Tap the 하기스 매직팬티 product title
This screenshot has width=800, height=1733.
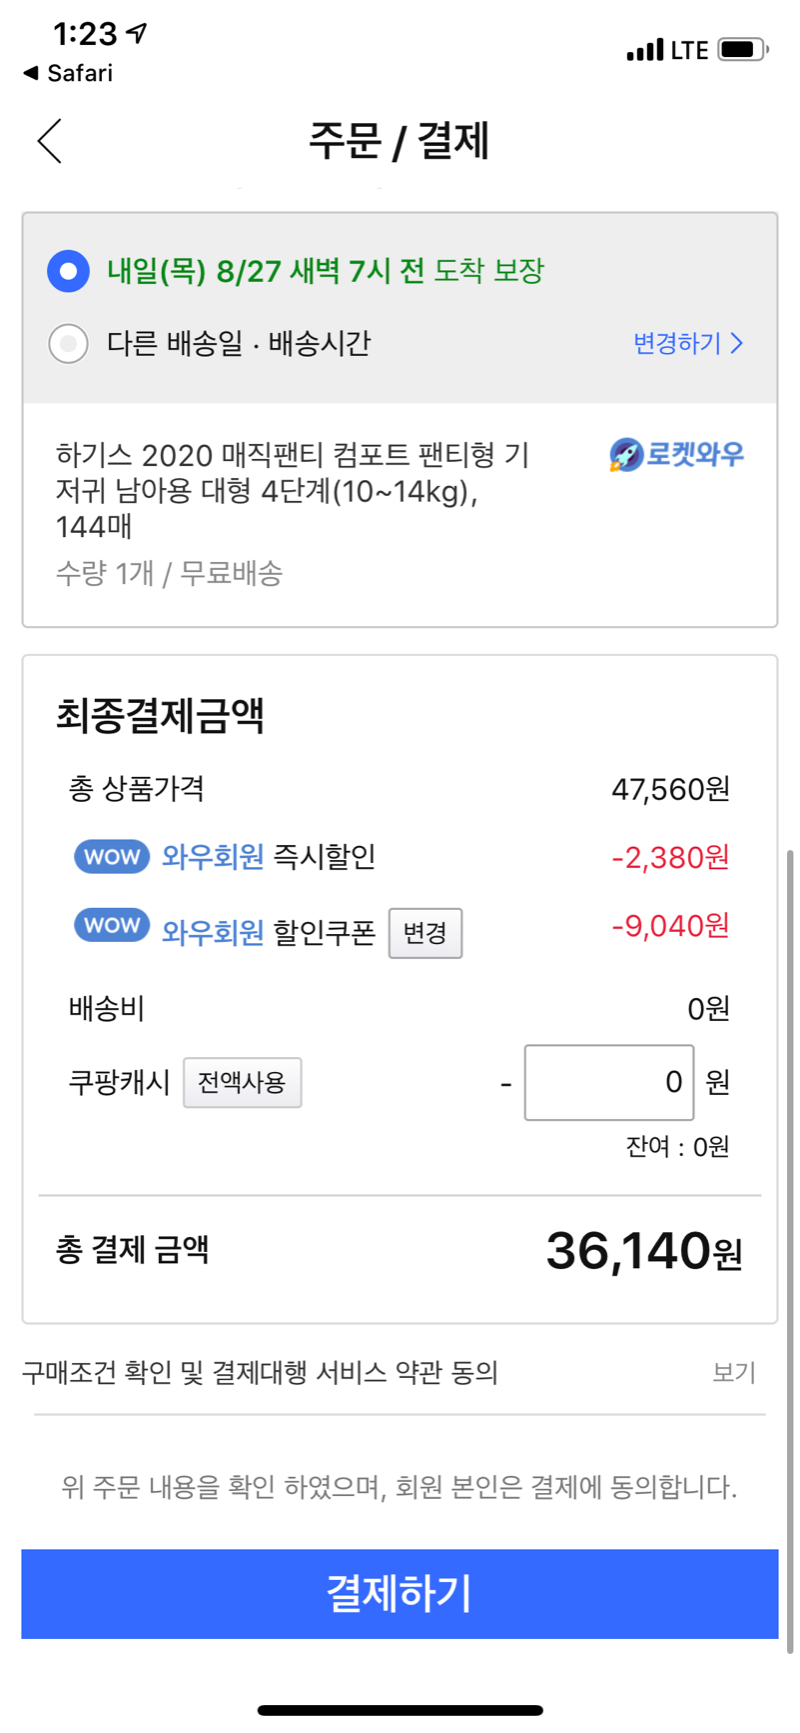coord(292,491)
